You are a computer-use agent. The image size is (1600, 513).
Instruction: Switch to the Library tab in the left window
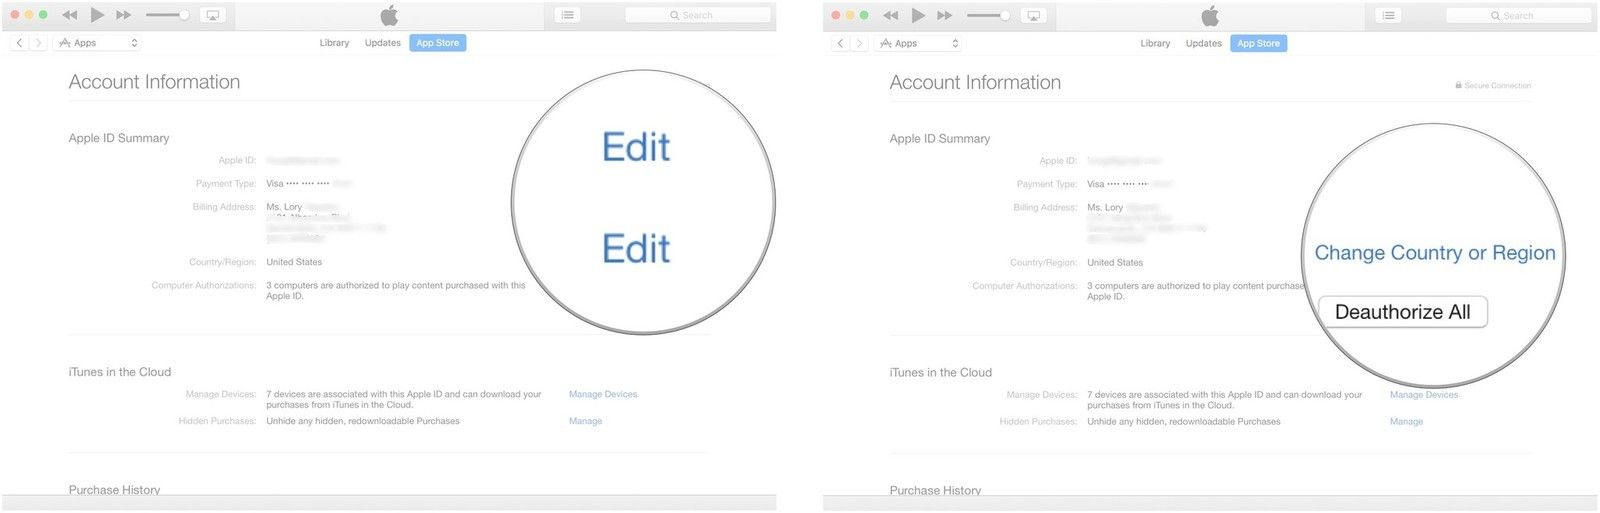pyautogui.click(x=334, y=43)
